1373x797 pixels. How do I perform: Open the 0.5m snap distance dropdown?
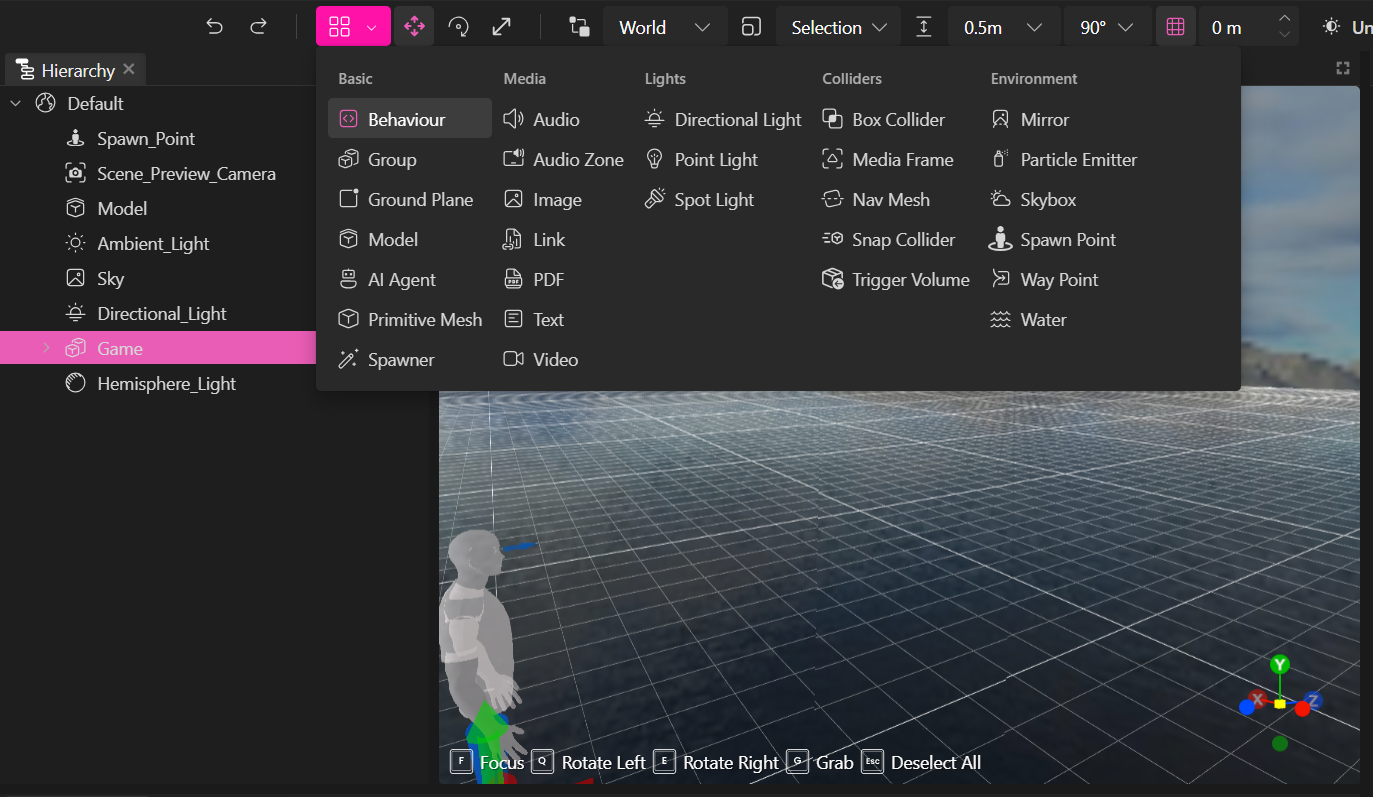[1003, 27]
